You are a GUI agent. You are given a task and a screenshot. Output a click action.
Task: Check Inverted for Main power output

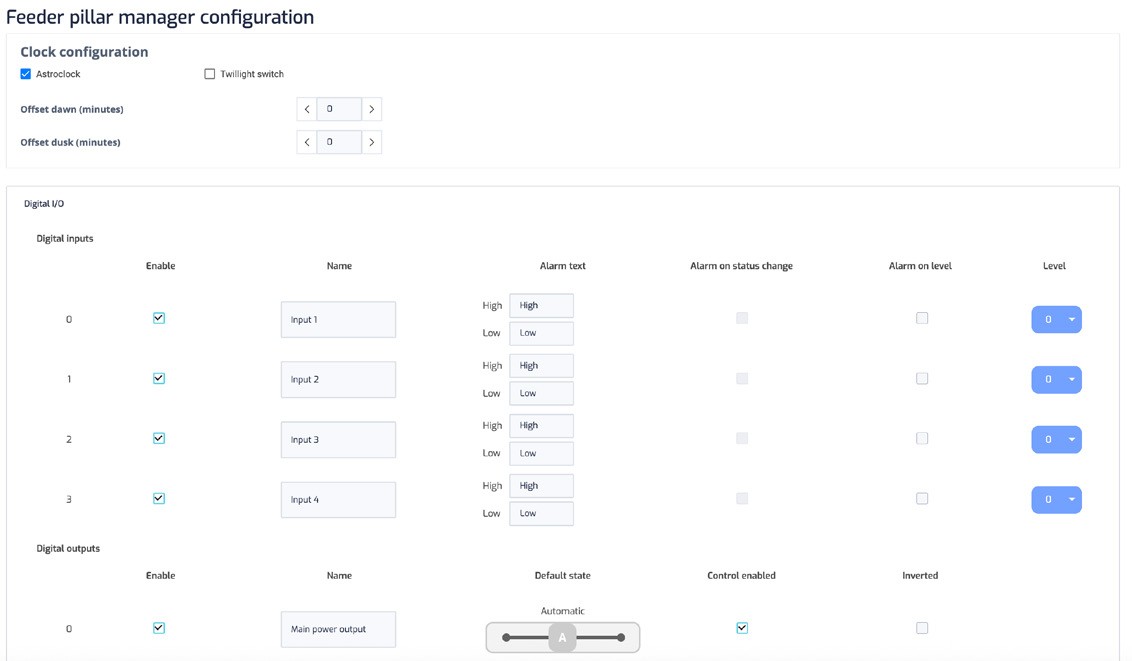click(x=922, y=628)
